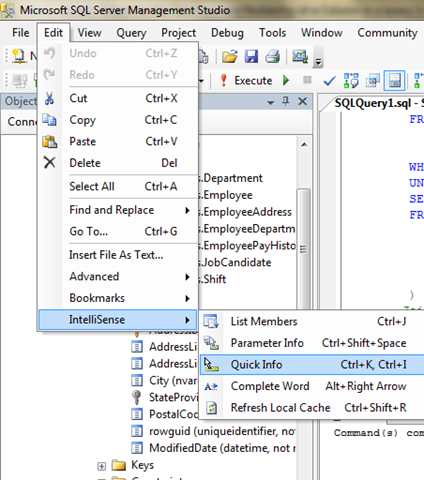This screenshot has width=424, height=480.
Task: Open the Object Explorer window position dropdown
Action: coord(271,102)
